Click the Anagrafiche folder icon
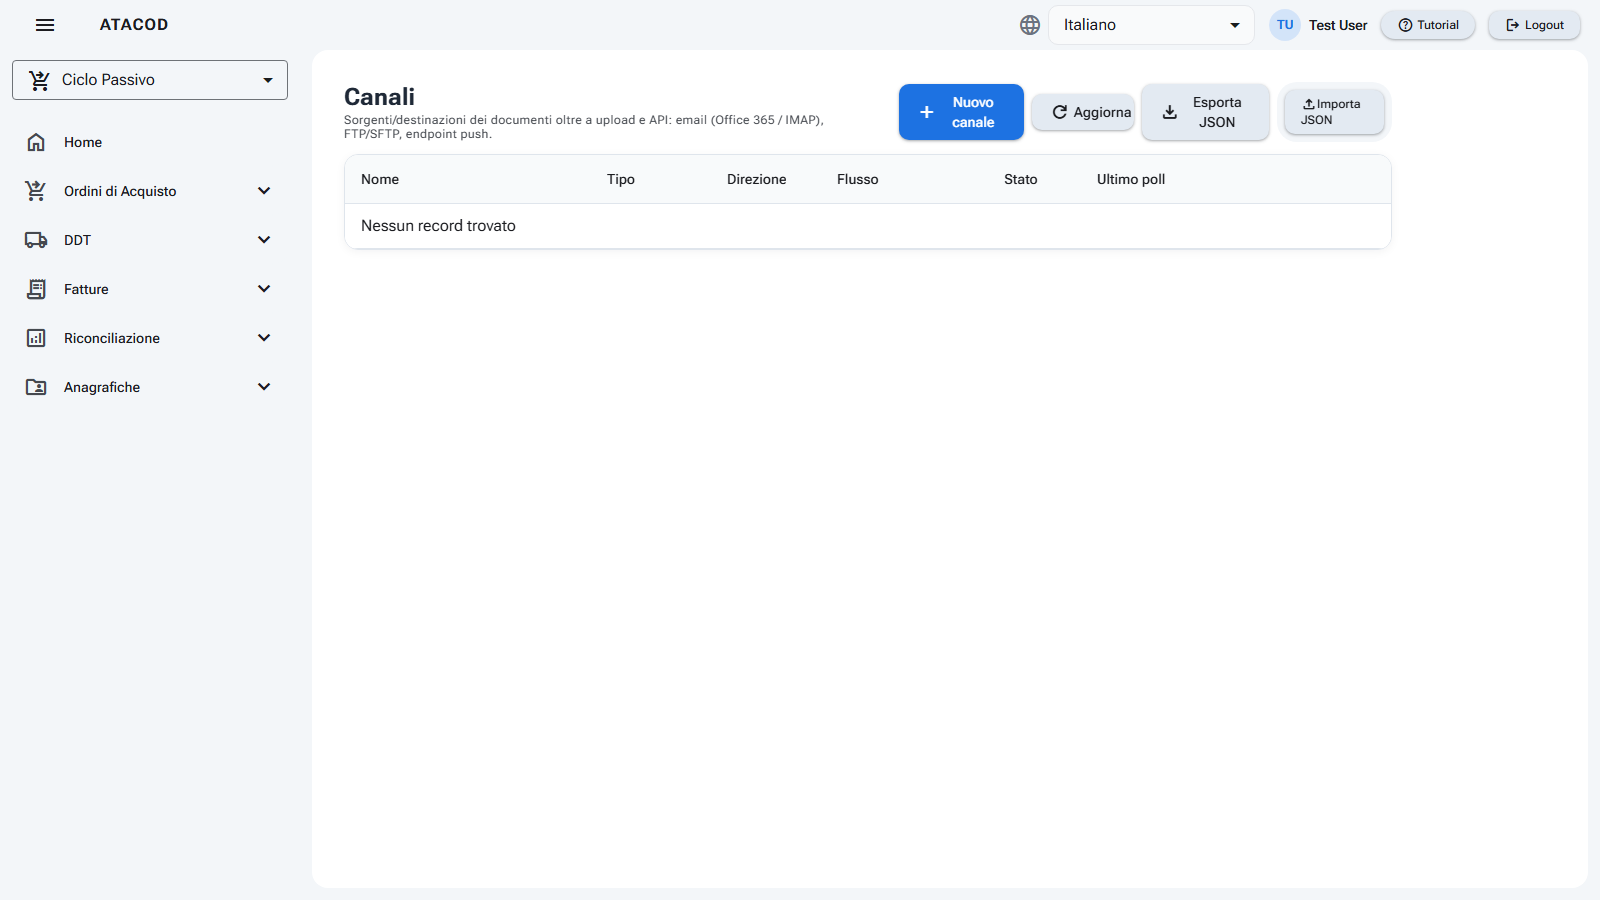This screenshot has height=900, width=1600. pyautogui.click(x=36, y=387)
